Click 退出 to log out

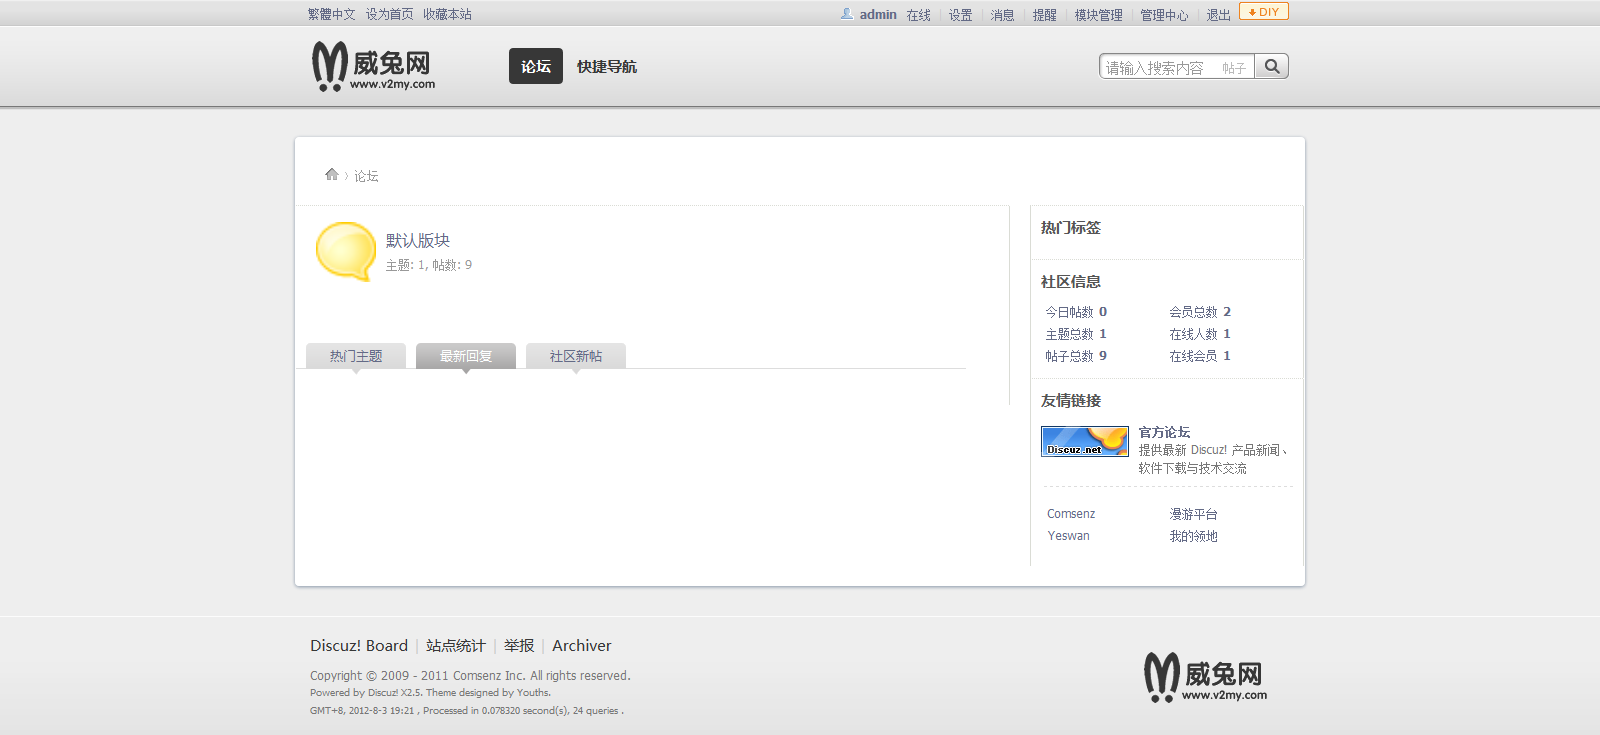click(x=1219, y=15)
